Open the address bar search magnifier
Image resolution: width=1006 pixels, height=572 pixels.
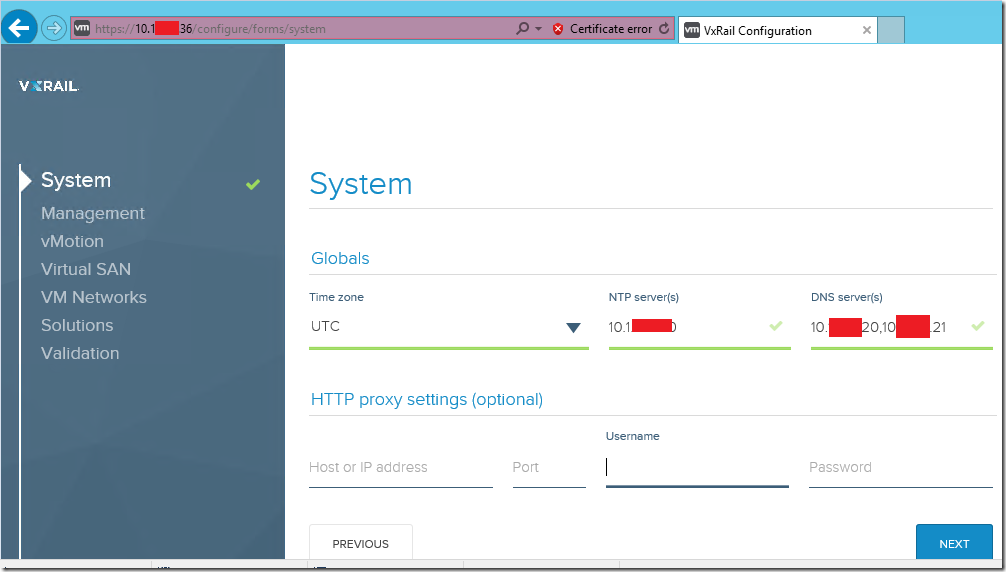(x=523, y=28)
